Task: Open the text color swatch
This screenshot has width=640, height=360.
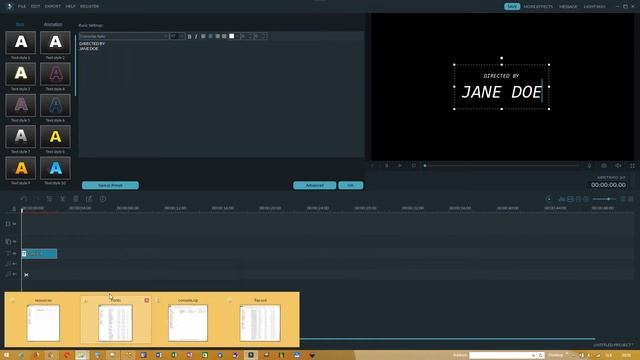Action: [x=232, y=36]
